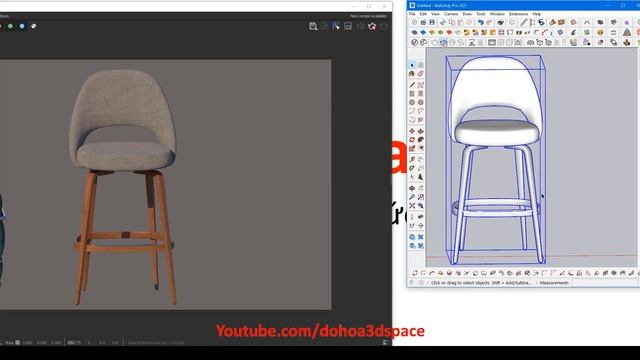
Task: Click the Redo arrow in SketchUp toolbar
Action: (489, 22)
